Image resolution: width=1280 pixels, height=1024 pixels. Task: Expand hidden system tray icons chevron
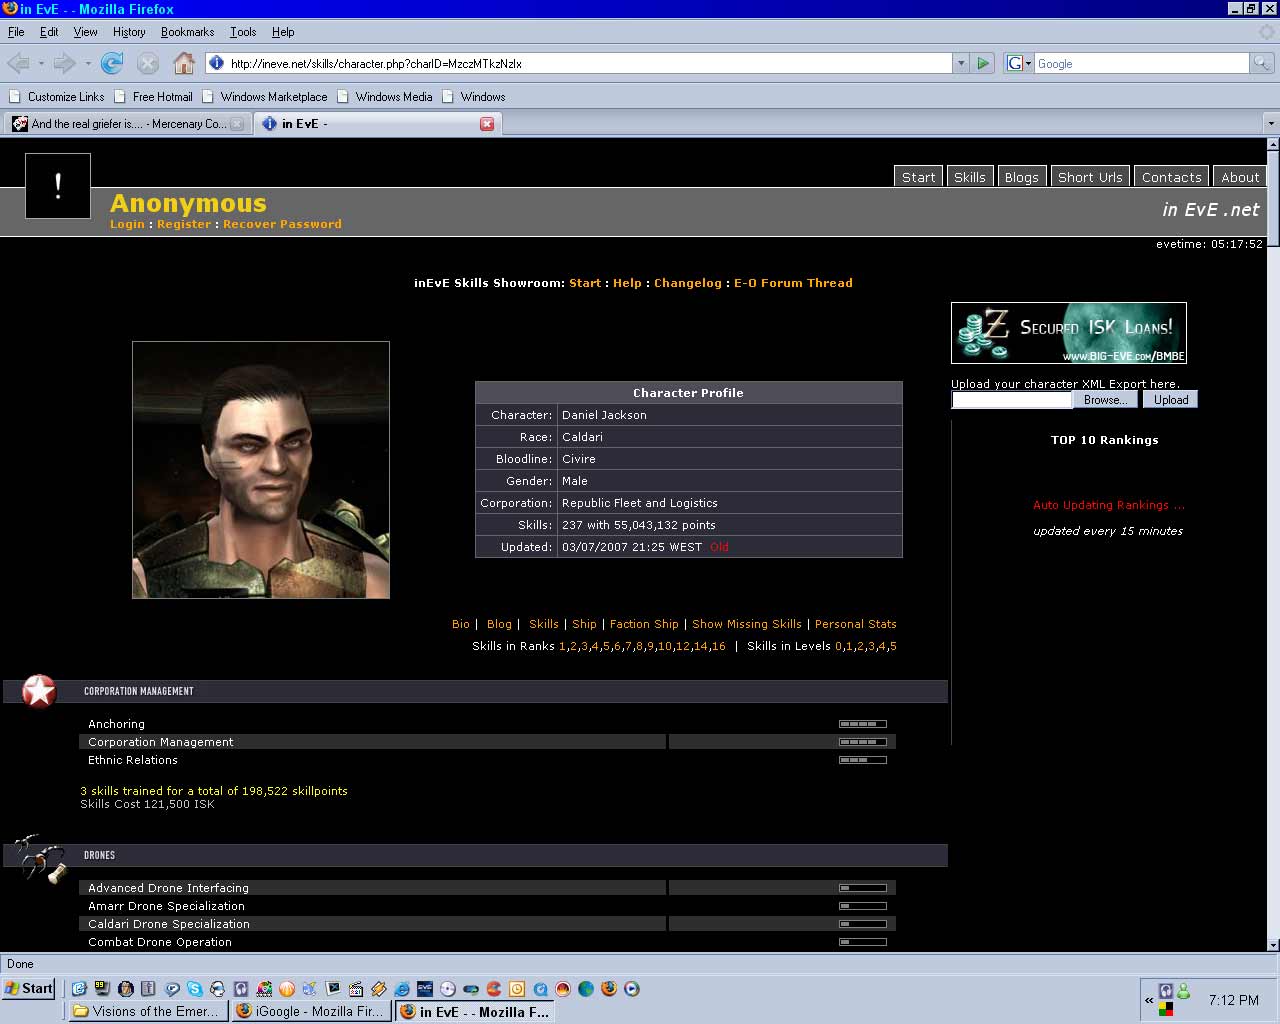(1149, 1000)
